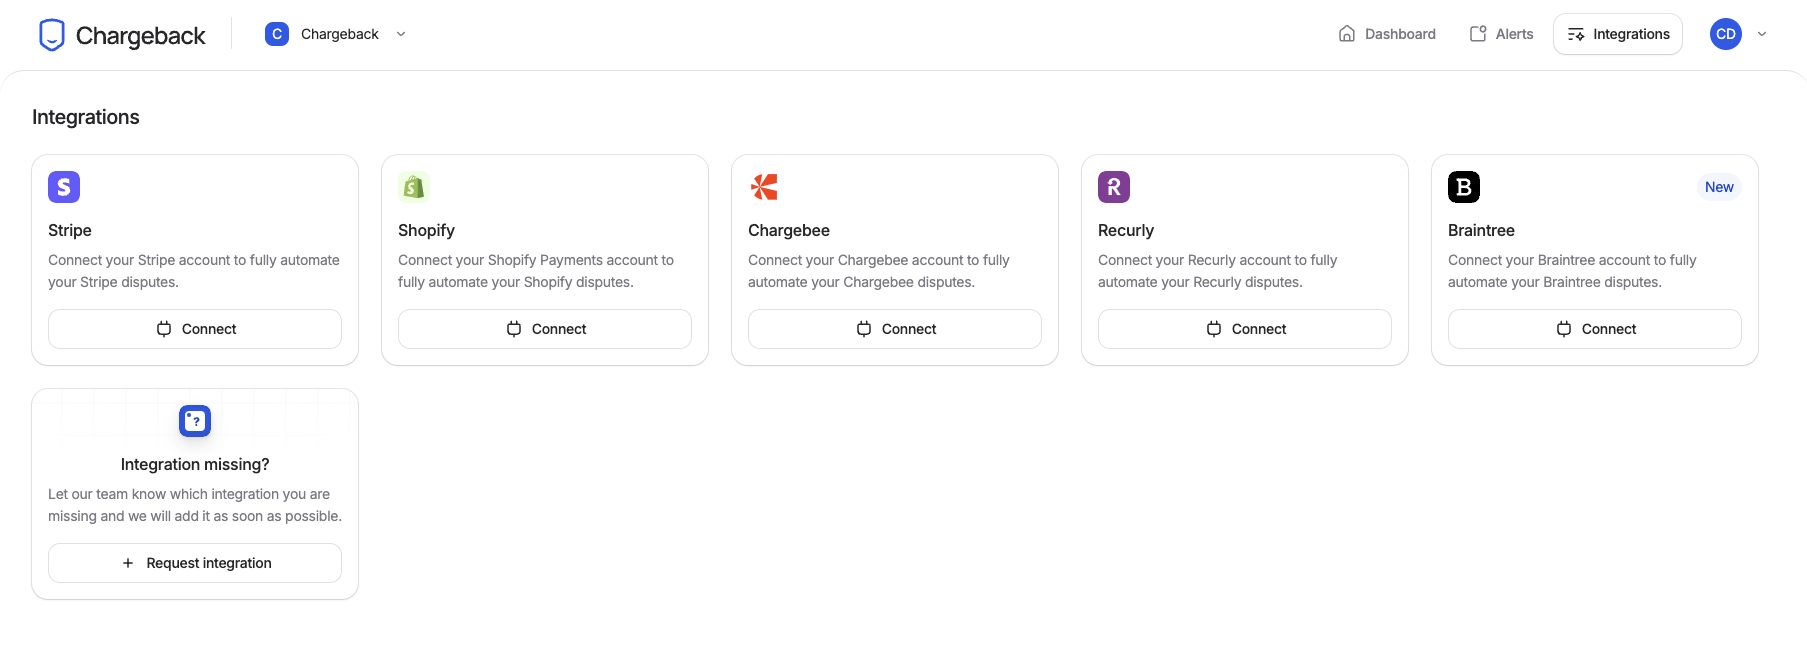Viewport: 1807px width, 668px height.
Task: Click the Chargebee card title
Action: 789,230
